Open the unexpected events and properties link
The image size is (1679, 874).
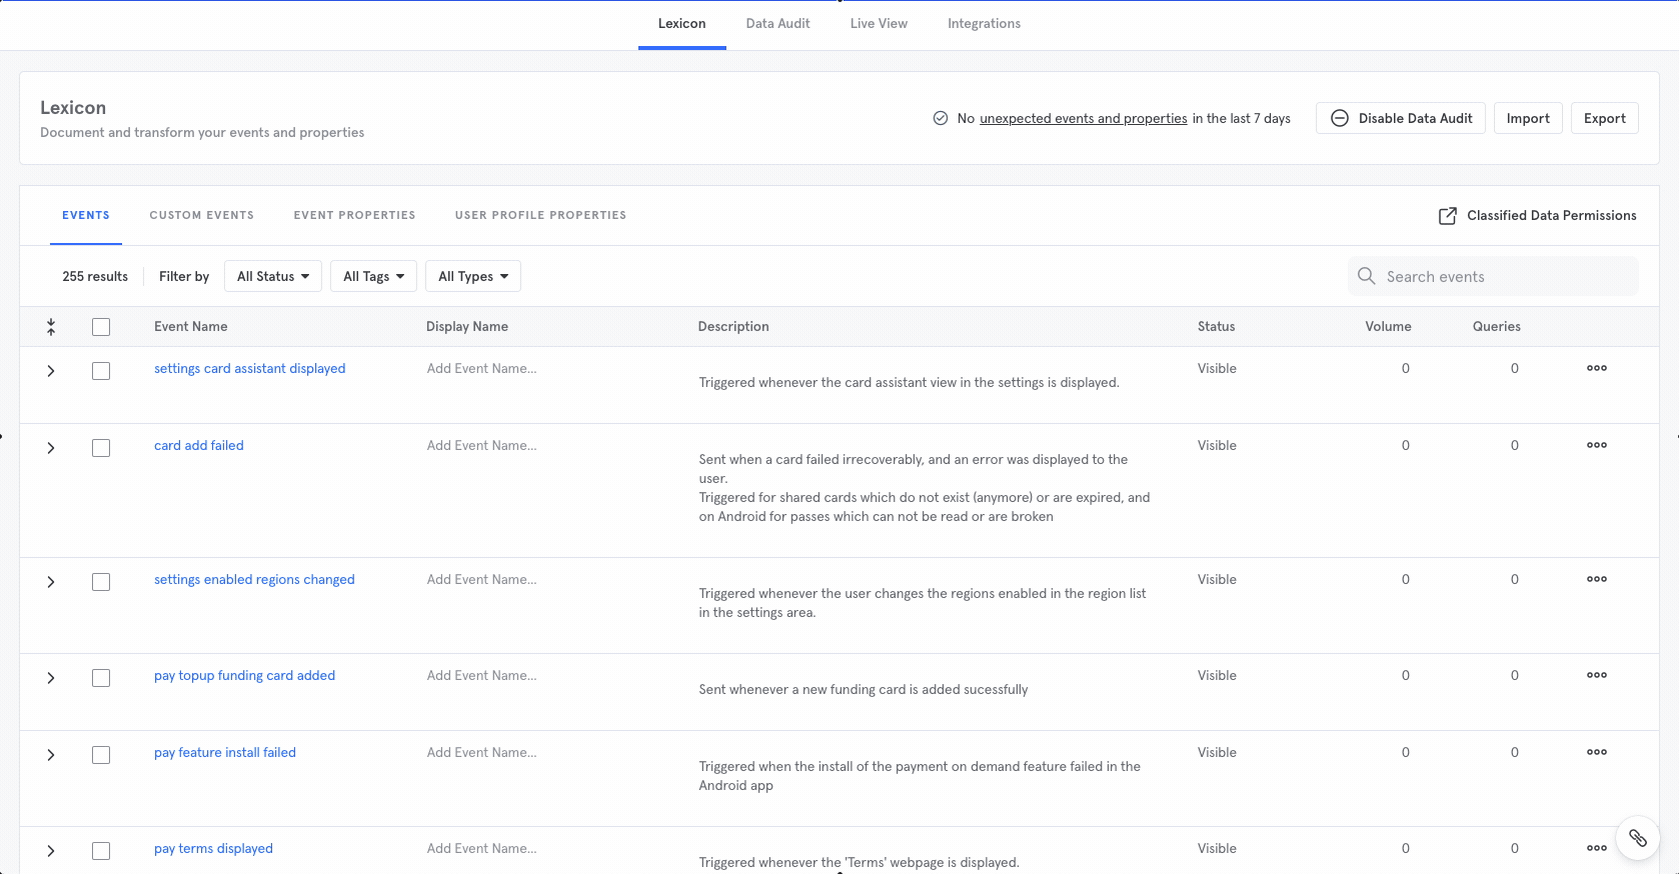(x=1083, y=118)
